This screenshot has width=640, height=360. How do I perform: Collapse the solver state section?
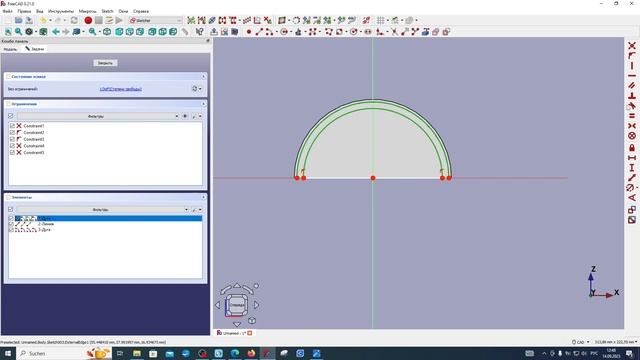tap(203, 76)
